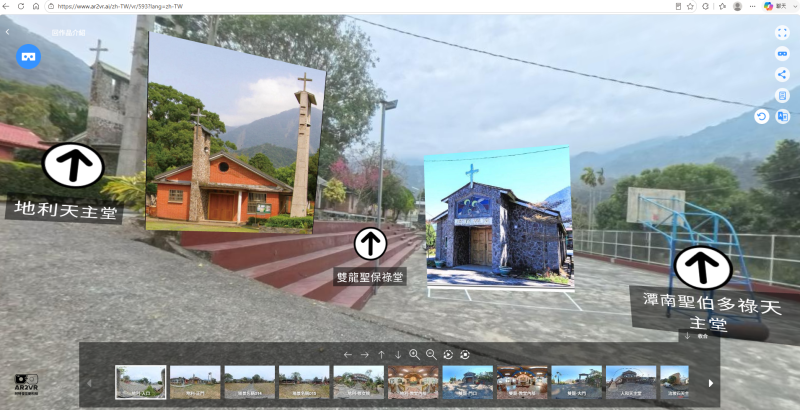Pan the panorama right
Image resolution: width=800 pixels, height=410 pixels.
[364, 355]
